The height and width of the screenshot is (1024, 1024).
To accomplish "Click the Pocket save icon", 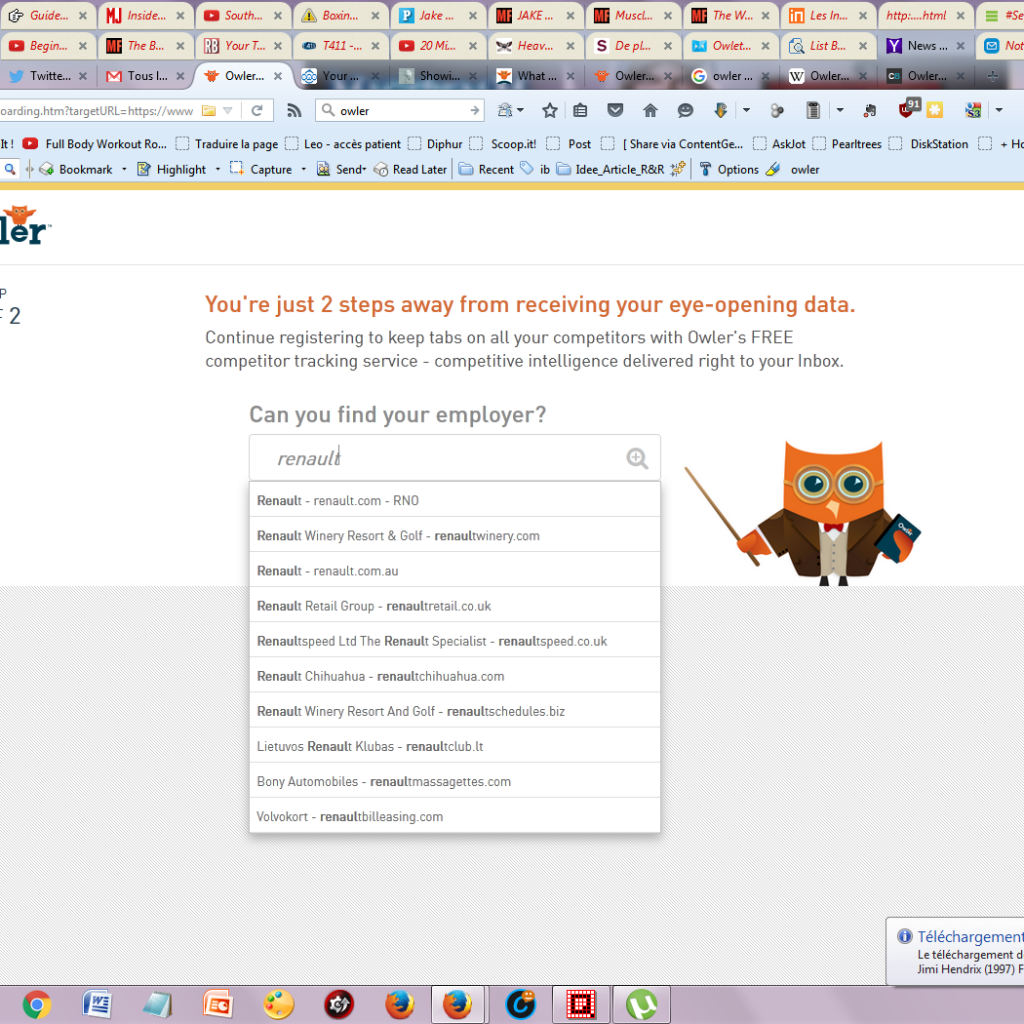I will coord(615,110).
